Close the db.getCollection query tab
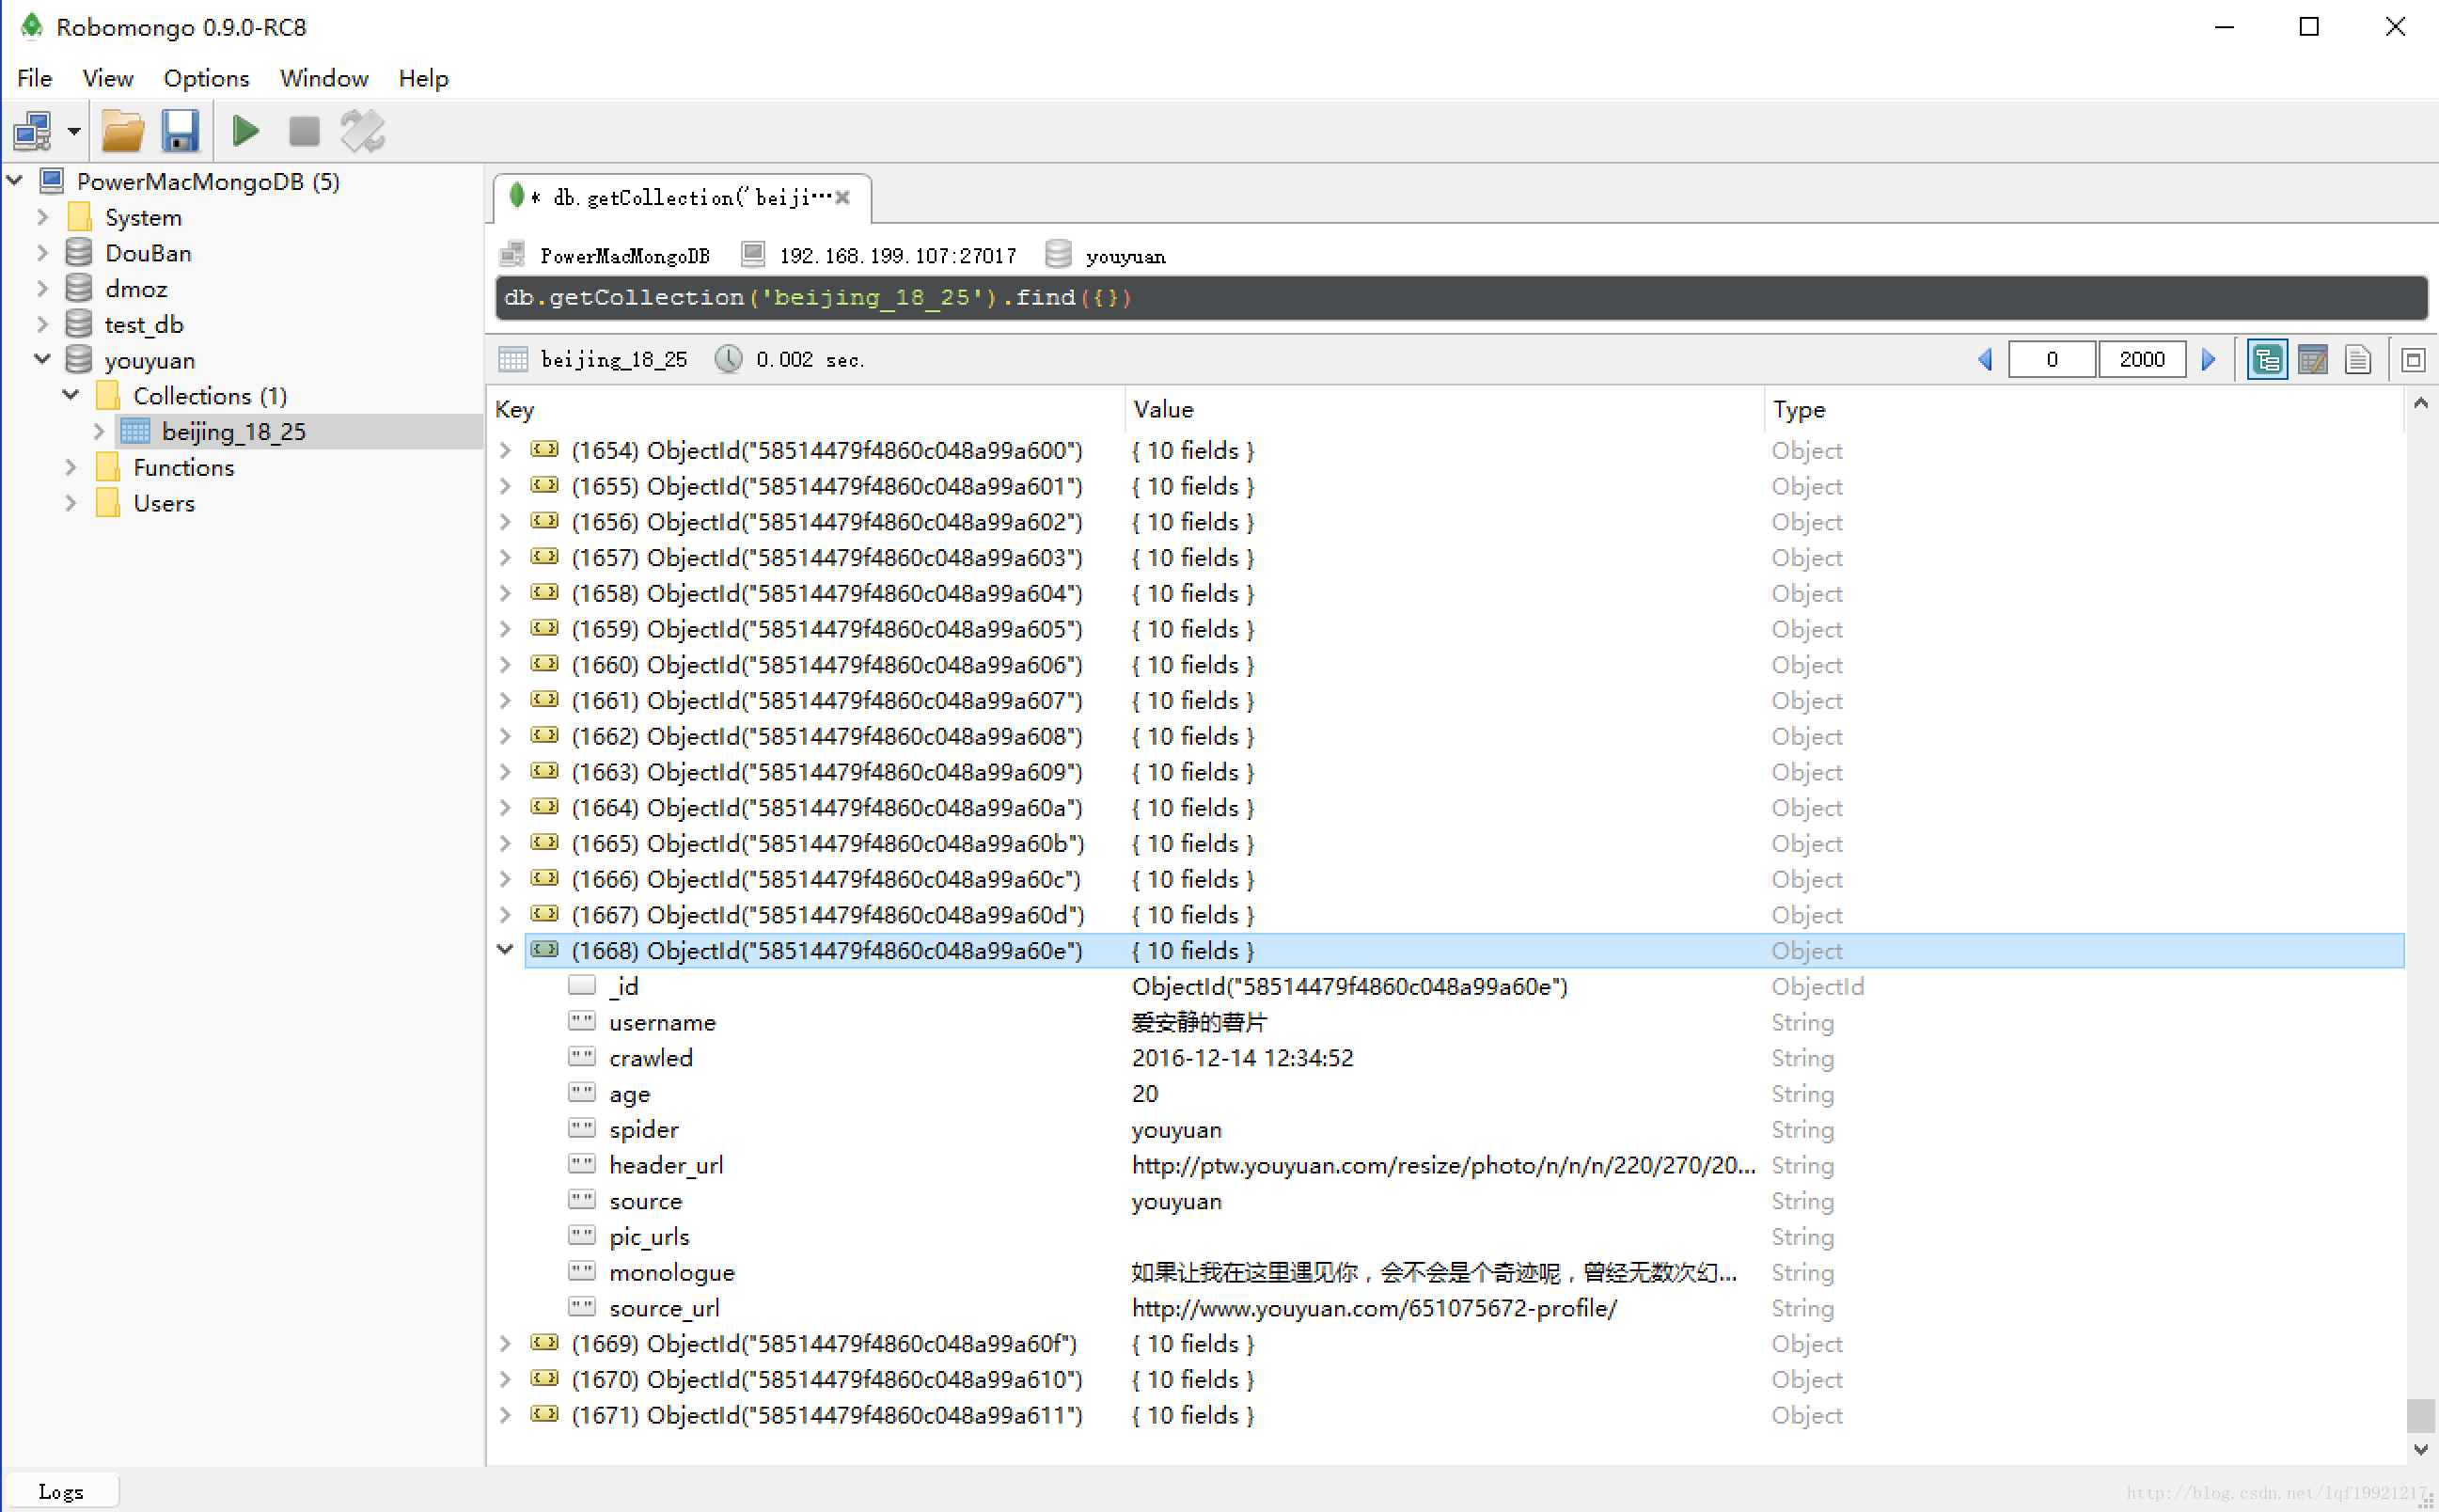 [x=843, y=197]
